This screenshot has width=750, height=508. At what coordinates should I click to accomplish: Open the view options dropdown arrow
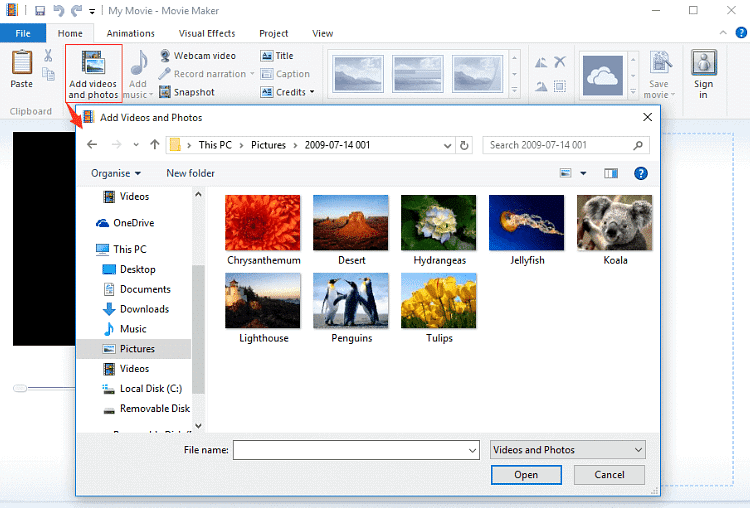pos(583,173)
